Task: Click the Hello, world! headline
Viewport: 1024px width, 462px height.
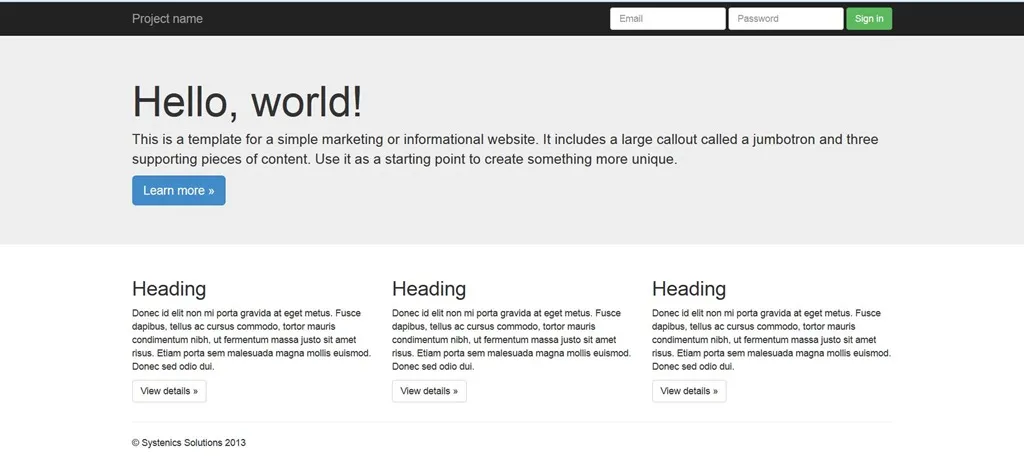Action: [x=247, y=102]
